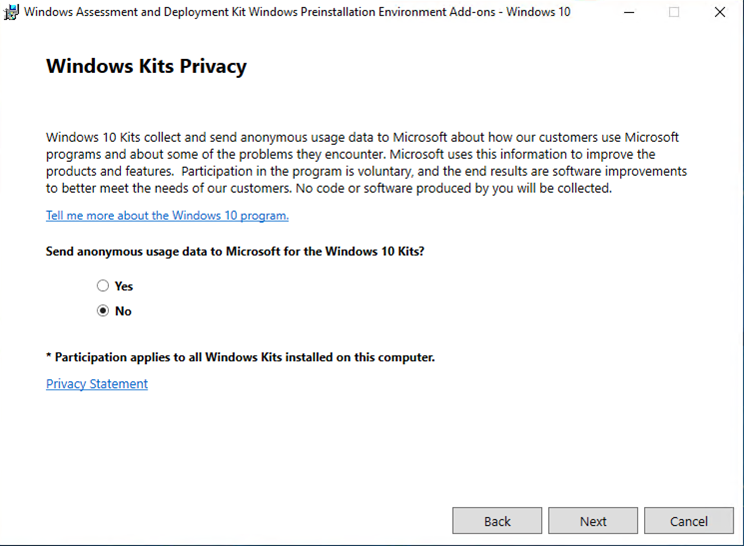Click the greyed-out maximize button

674,13
